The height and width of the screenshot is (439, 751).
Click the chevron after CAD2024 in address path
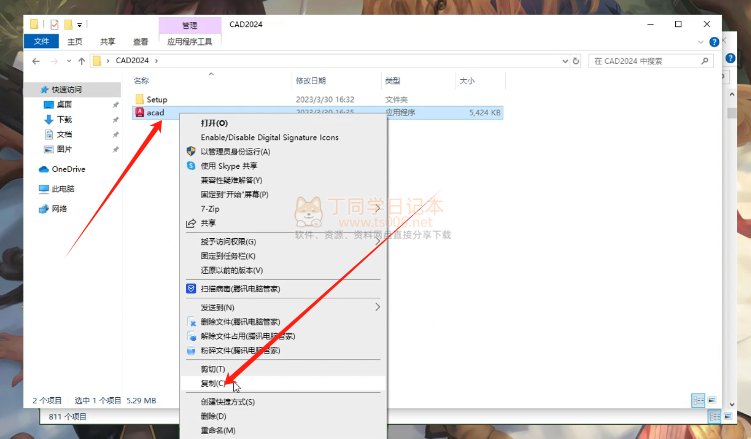coord(156,60)
